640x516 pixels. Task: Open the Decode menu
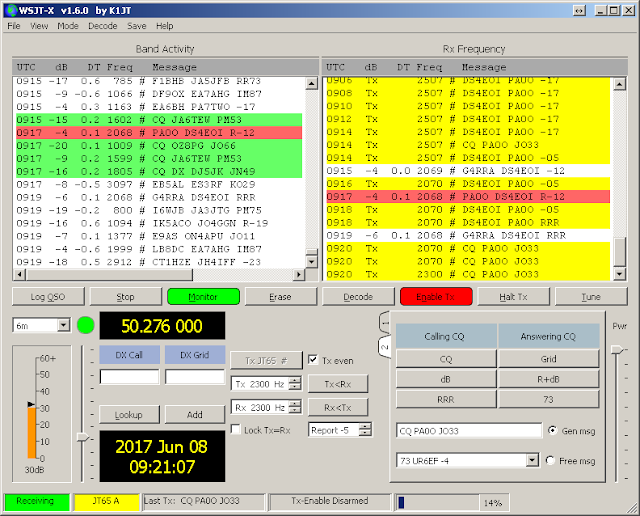point(102,26)
